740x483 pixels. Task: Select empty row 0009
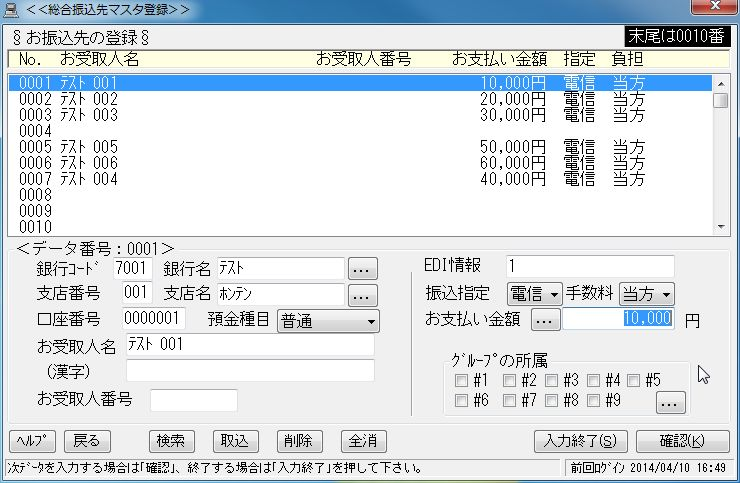click(x=360, y=212)
